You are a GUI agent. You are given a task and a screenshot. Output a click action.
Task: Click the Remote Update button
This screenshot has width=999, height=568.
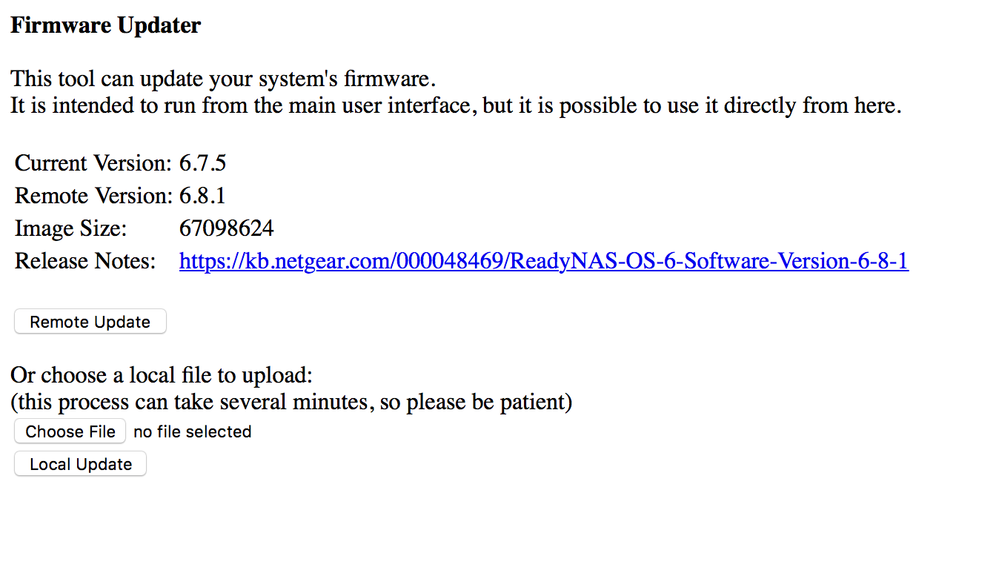pyautogui.click(x=90, y=322)
